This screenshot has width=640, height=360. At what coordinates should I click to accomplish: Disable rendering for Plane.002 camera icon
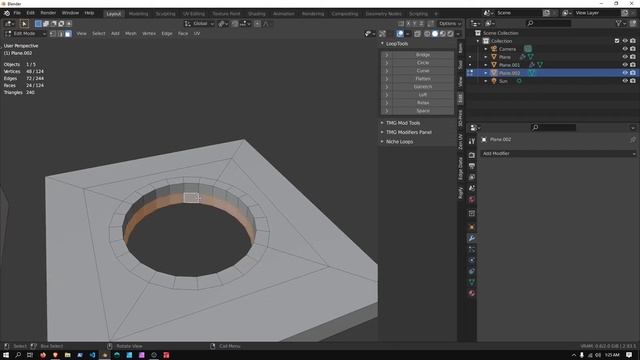(633, 73)
